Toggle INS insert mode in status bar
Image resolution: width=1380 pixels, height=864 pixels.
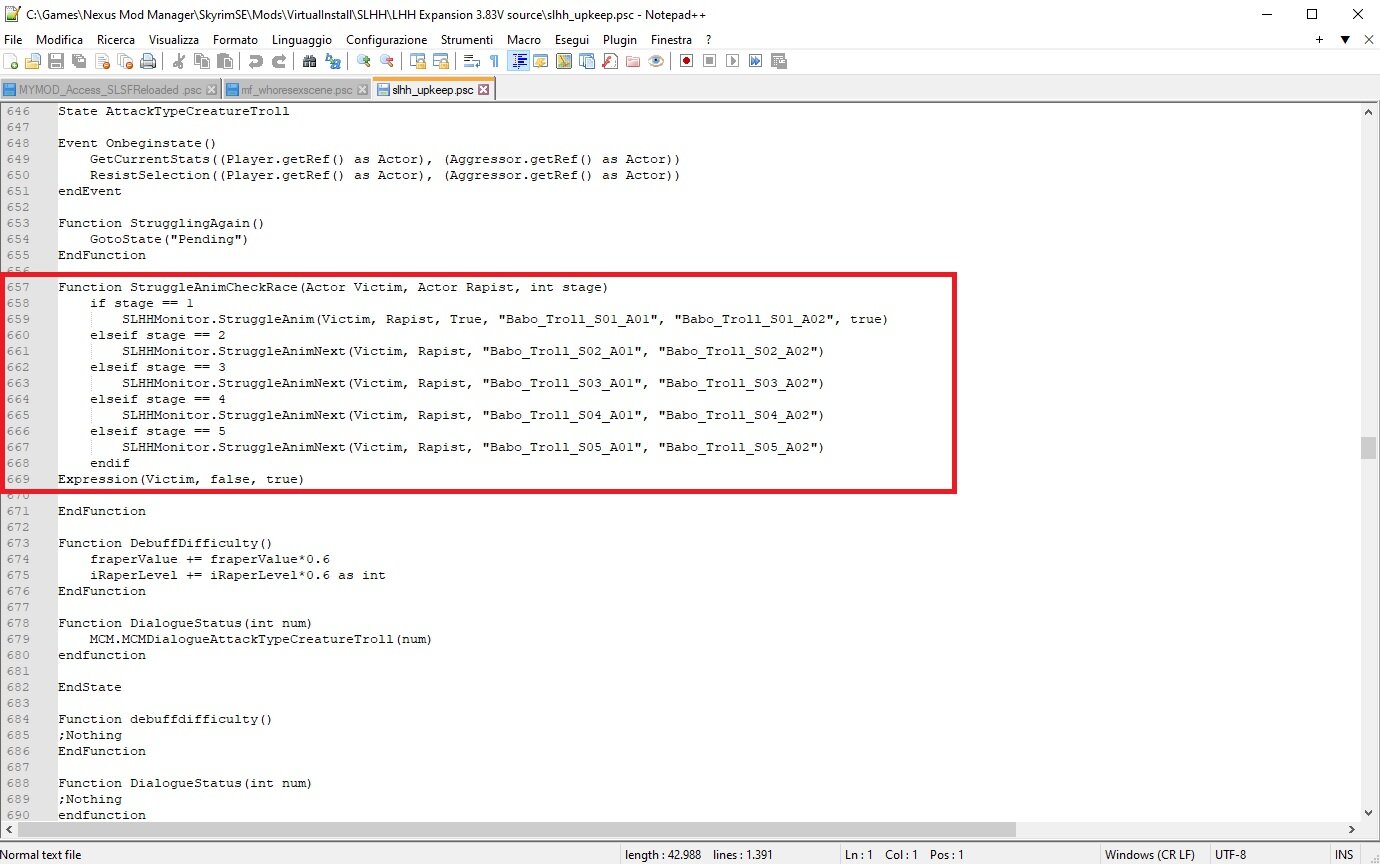pyautogui.click(x=1343, y=855)
